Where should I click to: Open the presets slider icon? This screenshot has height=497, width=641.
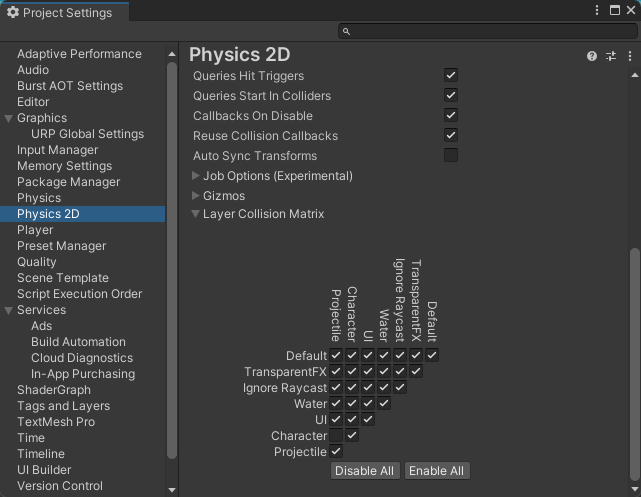click(x=611, y=56)
